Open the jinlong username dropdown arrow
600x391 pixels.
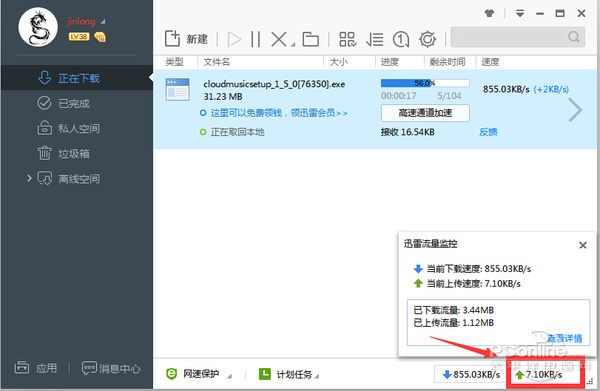tap(103, 22)
